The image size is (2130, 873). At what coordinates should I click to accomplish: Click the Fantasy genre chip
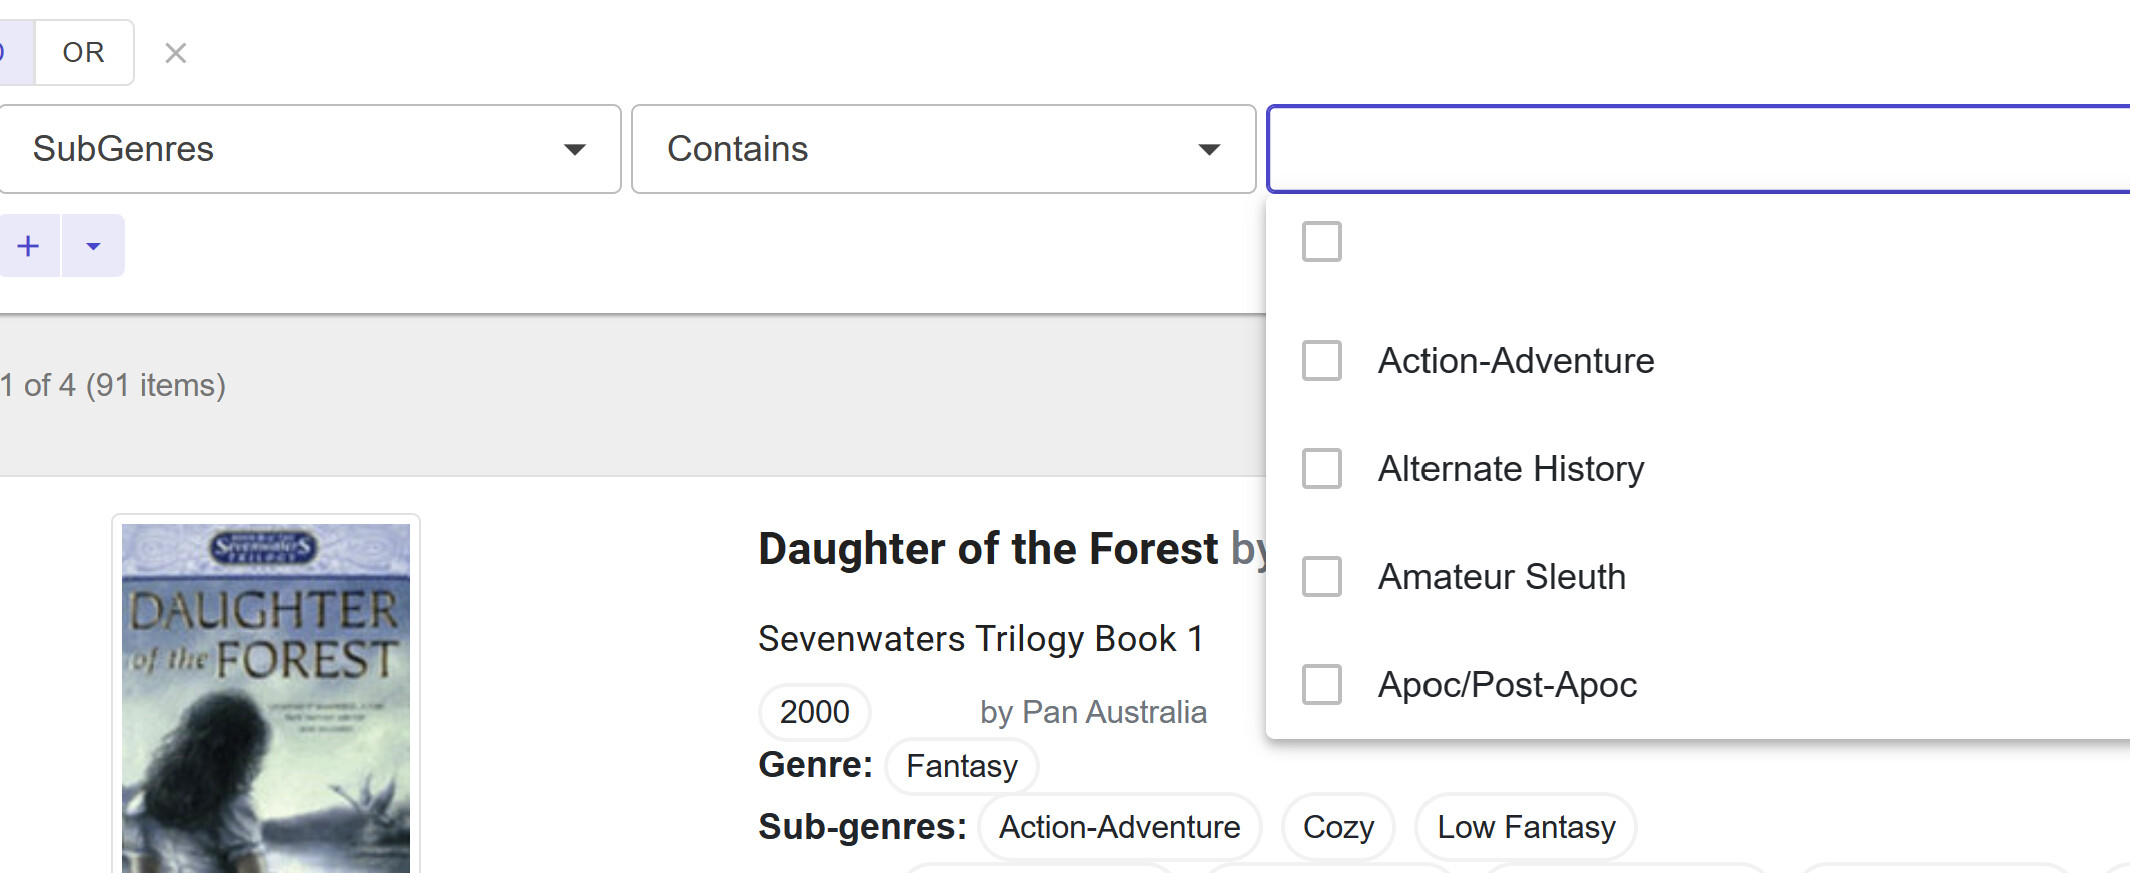[961, 766]
